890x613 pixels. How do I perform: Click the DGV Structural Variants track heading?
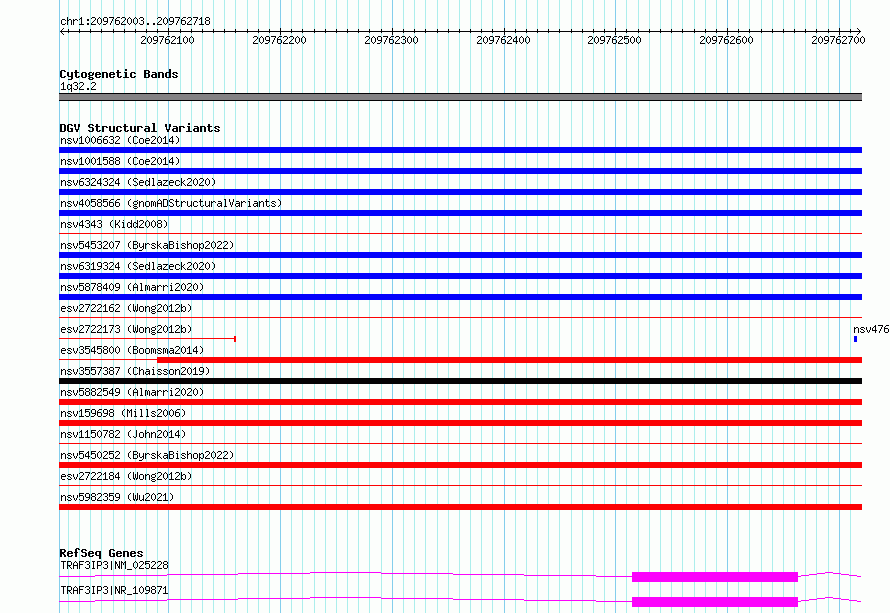point(140,128)
